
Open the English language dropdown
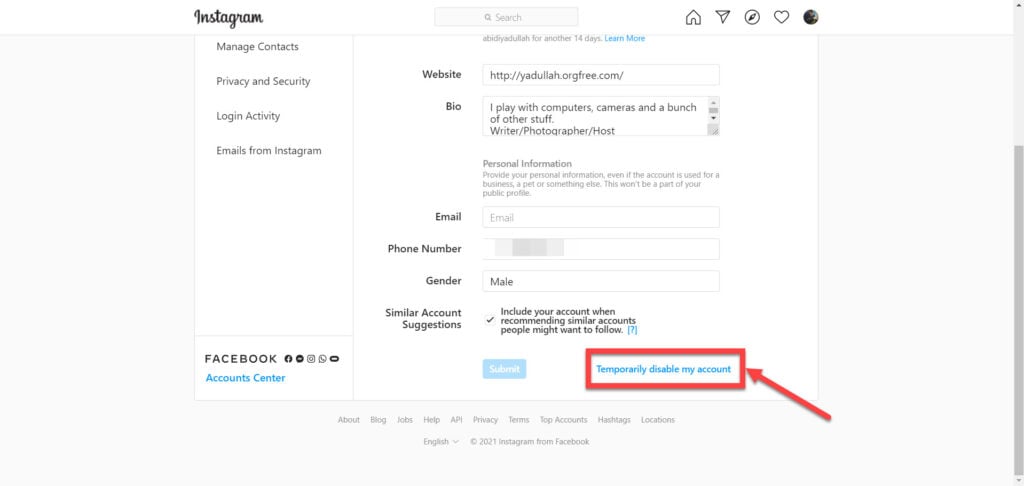441,442
